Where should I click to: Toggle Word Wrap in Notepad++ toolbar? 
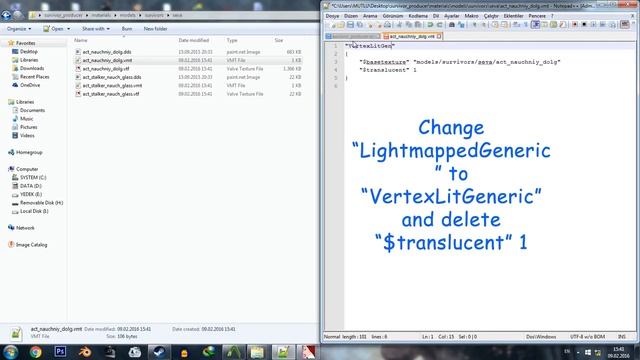click(516, 25)
